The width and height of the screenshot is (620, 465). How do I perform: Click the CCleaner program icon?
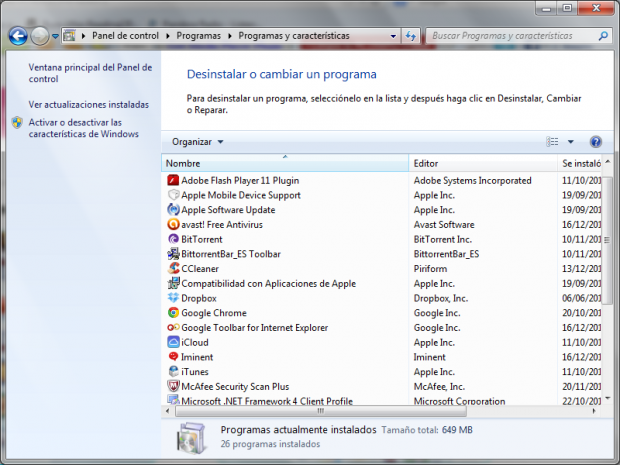tap(173, 268)
